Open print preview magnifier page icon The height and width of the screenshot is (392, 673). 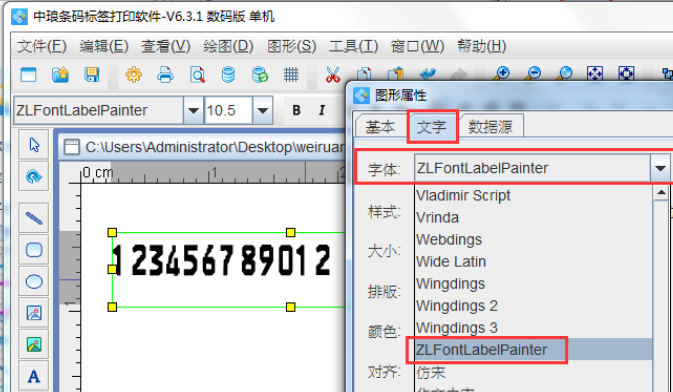(x=197, y=75)
